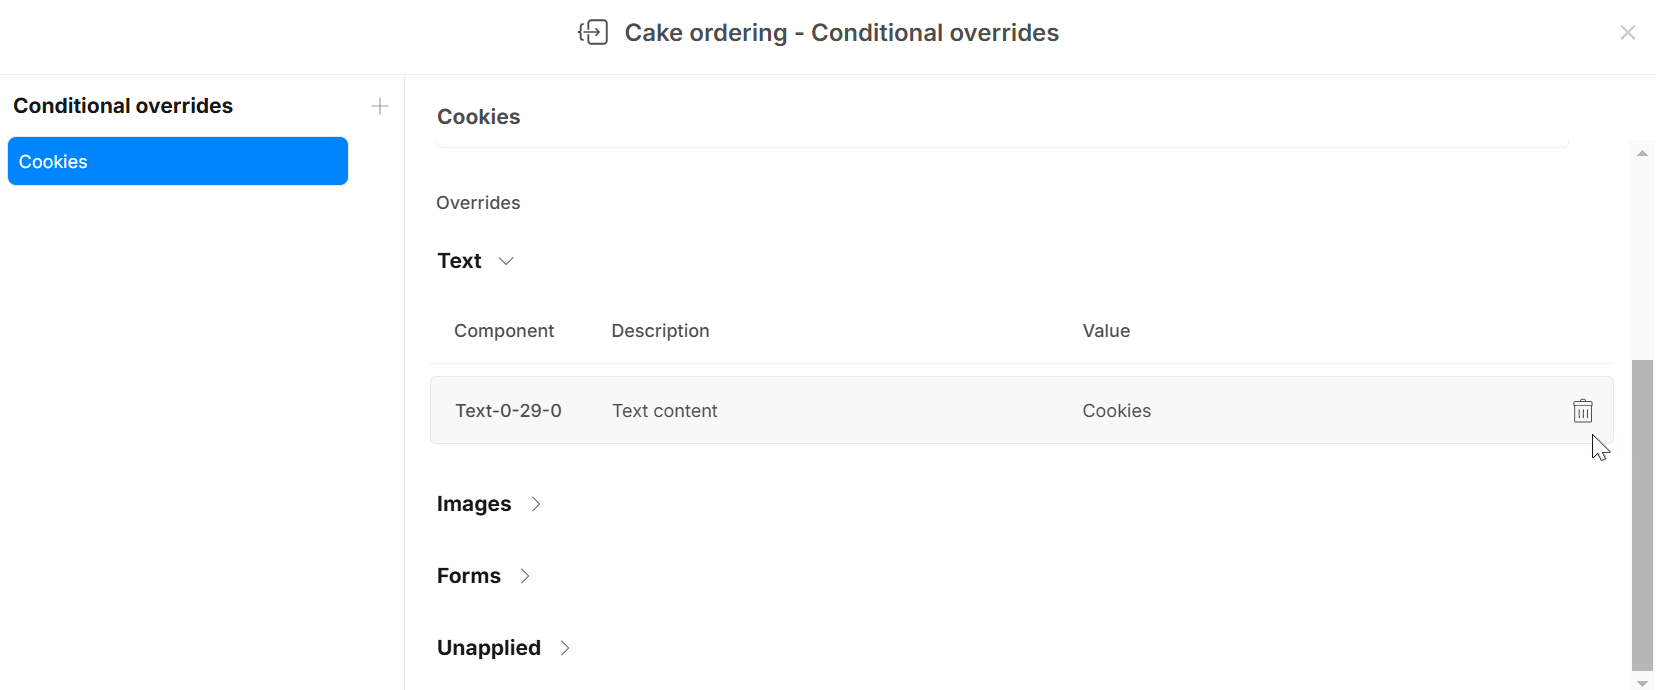Select Cookies in the overrides sidebar
The image size is (1656, 690).
pyautogui.click(x=178, y=162)
